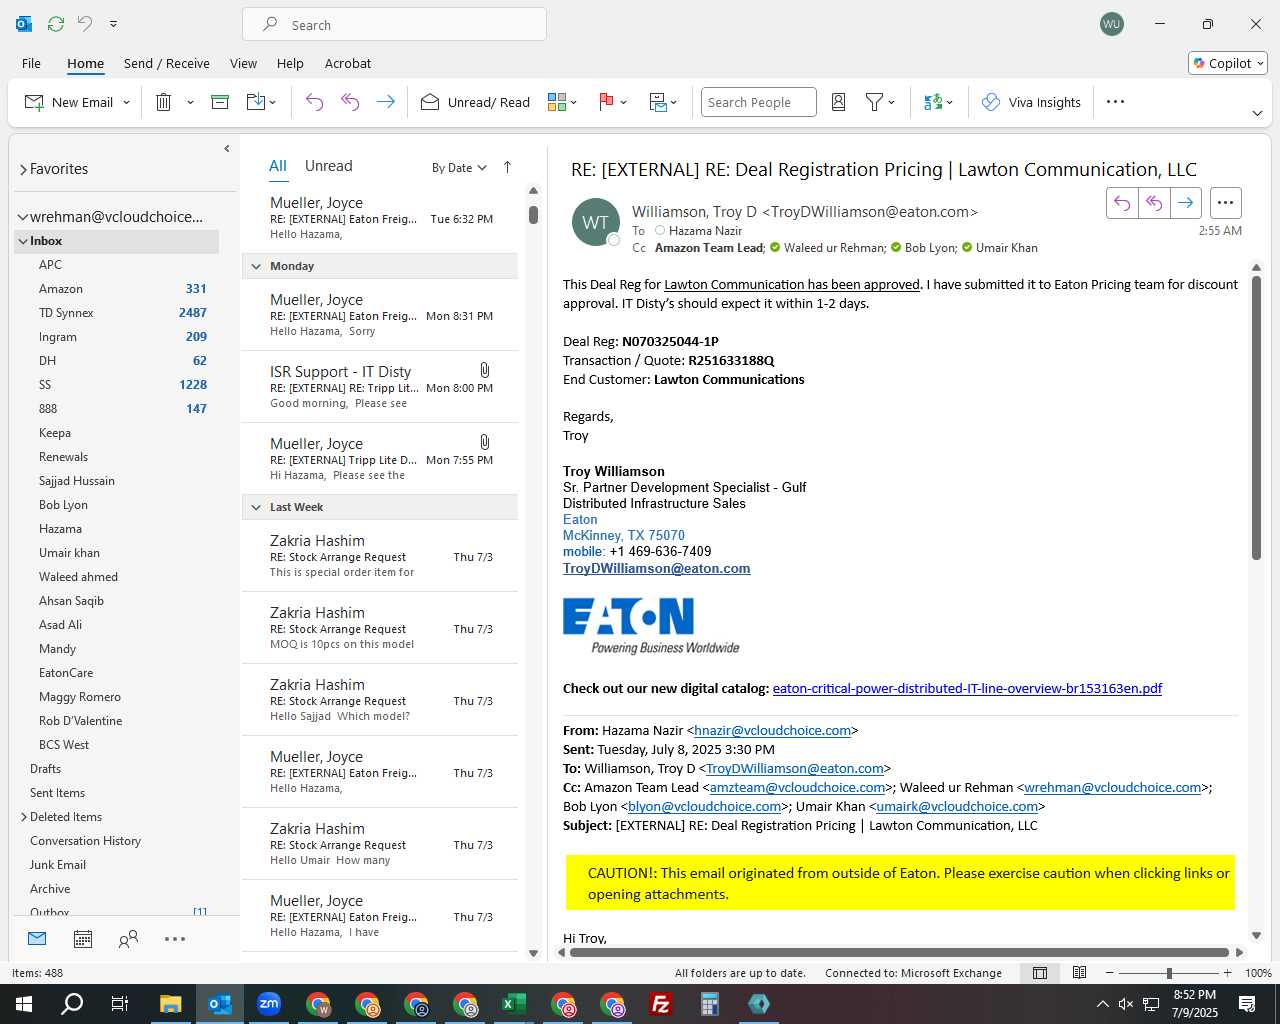Reply using reading pane reply button
The height and width of the screenshot is (1024, 1280).
click(1122, 203)
